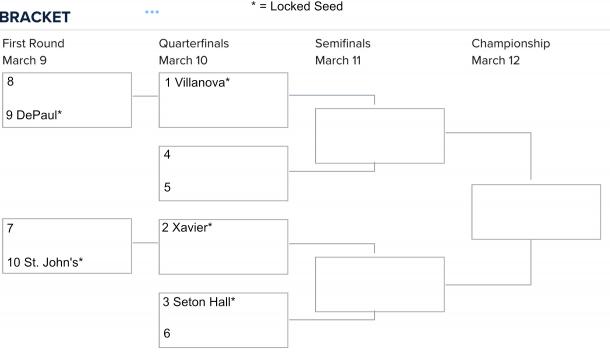Click the 10 St. John's entry

(x=45, y=262)
